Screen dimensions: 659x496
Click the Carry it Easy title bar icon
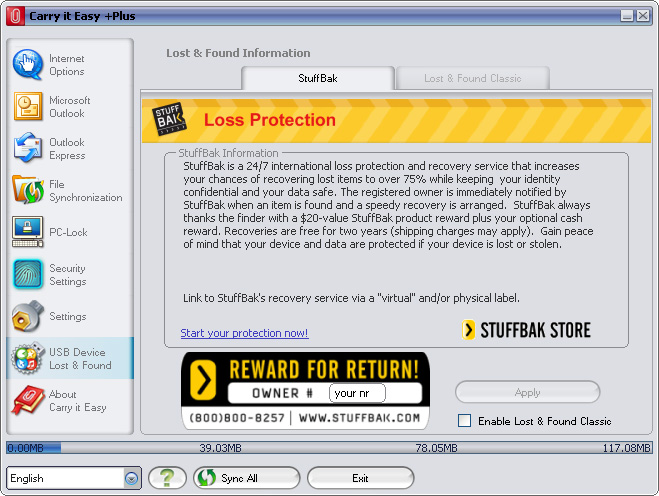(x=15, y=16)
